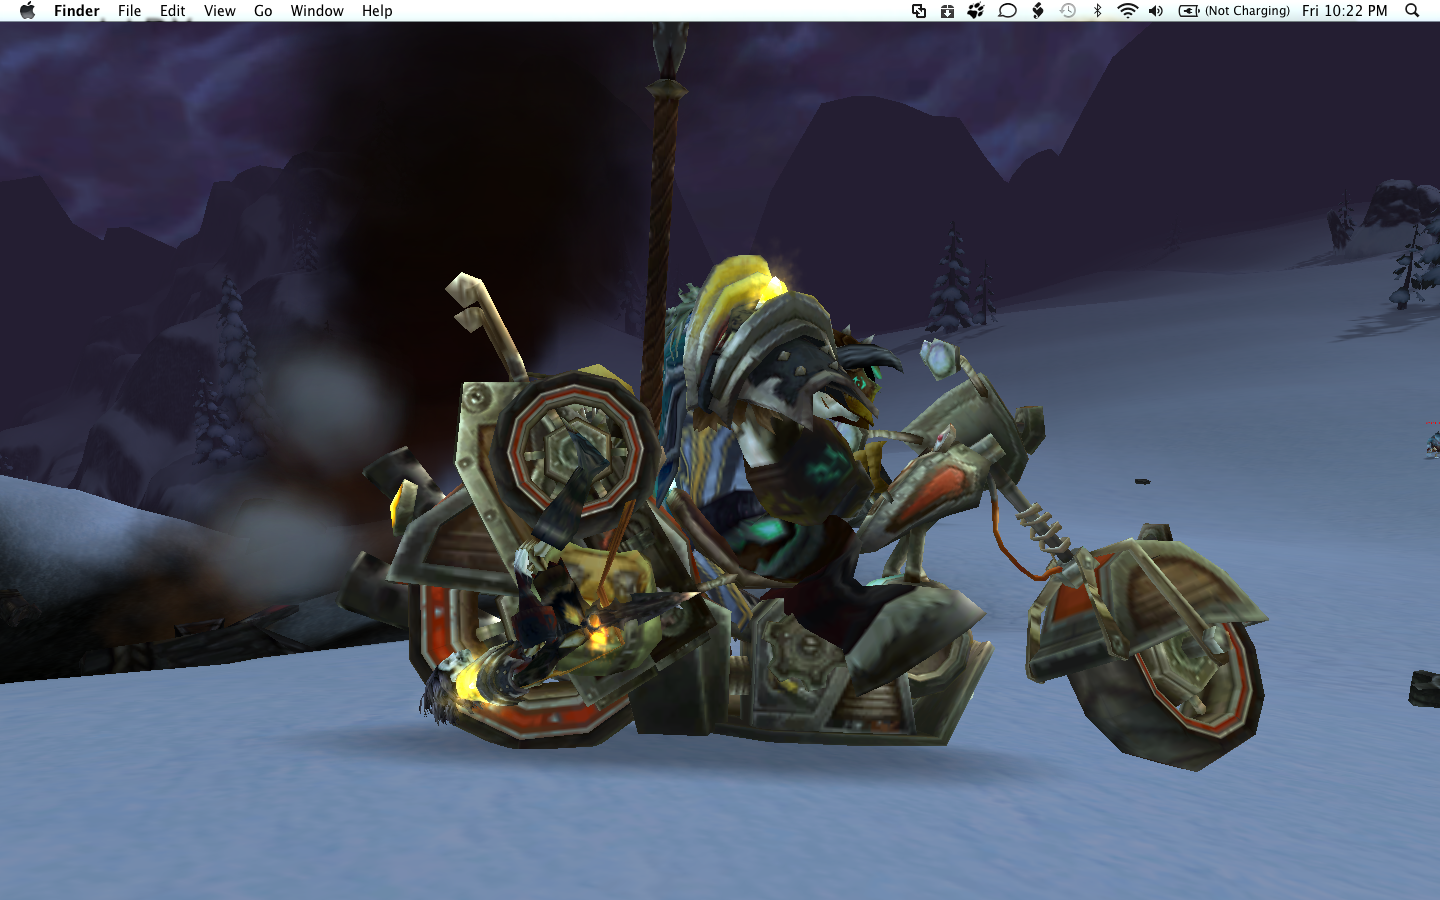Open the Time Machine status menu
The width and height of the screenshot is (1440, 900).
[1068, 11]
